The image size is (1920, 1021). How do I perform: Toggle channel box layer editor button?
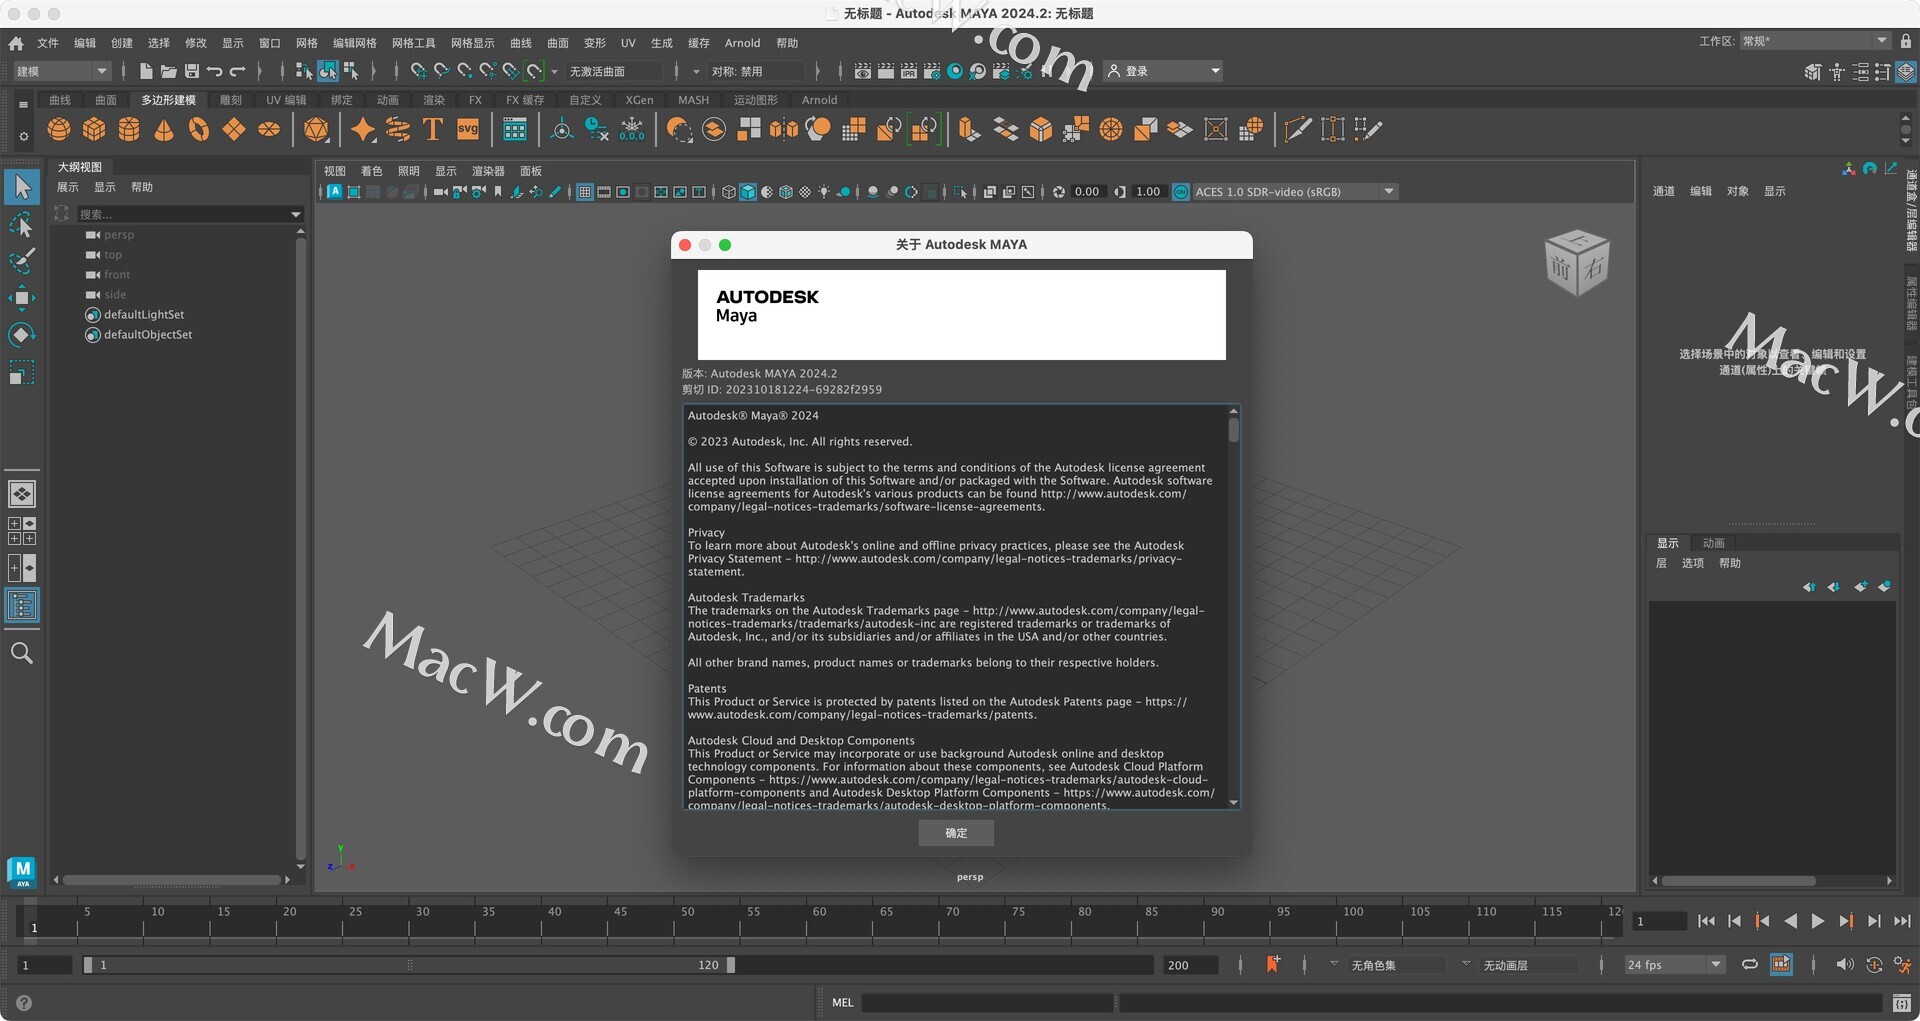[1906, 72]
